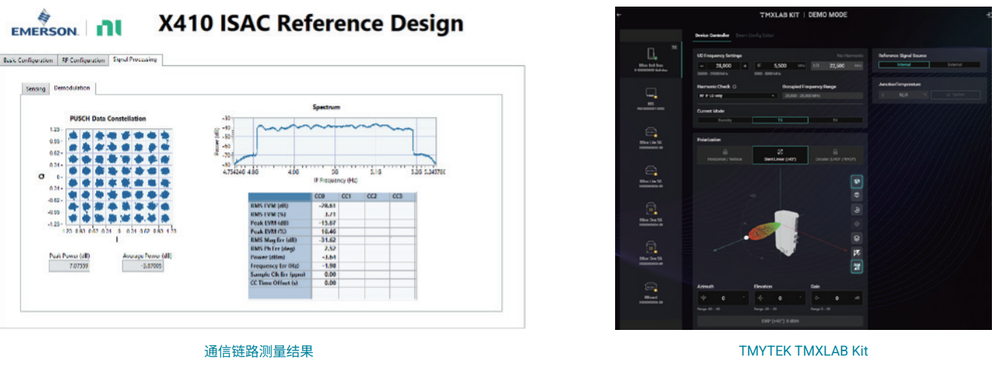This screenshot has height=371, width=1000.
Task: Select the first sidebar device with TX tag
Action: click(x=651, y=59)
